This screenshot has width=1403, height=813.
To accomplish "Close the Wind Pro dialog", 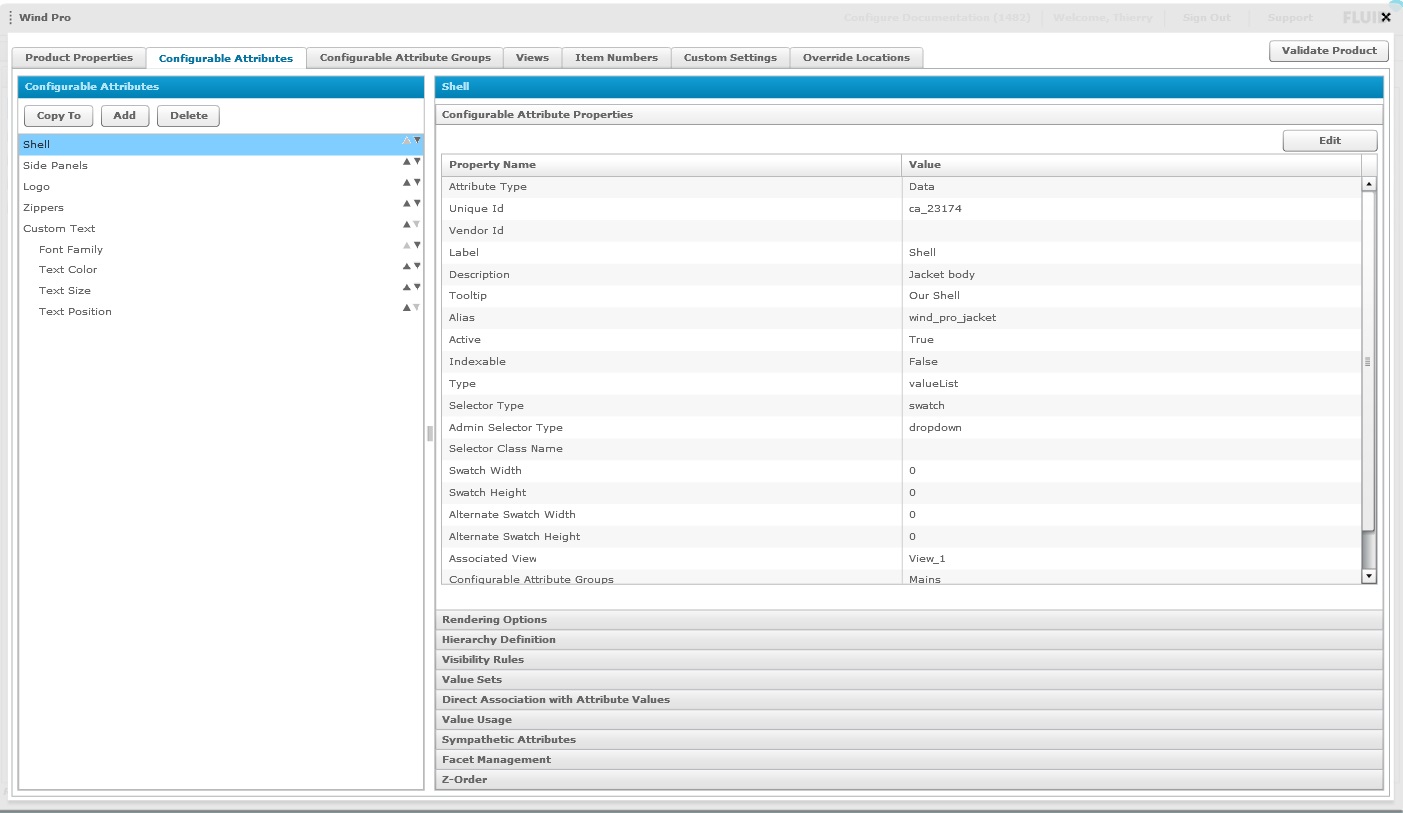I will click(1385, 17).
